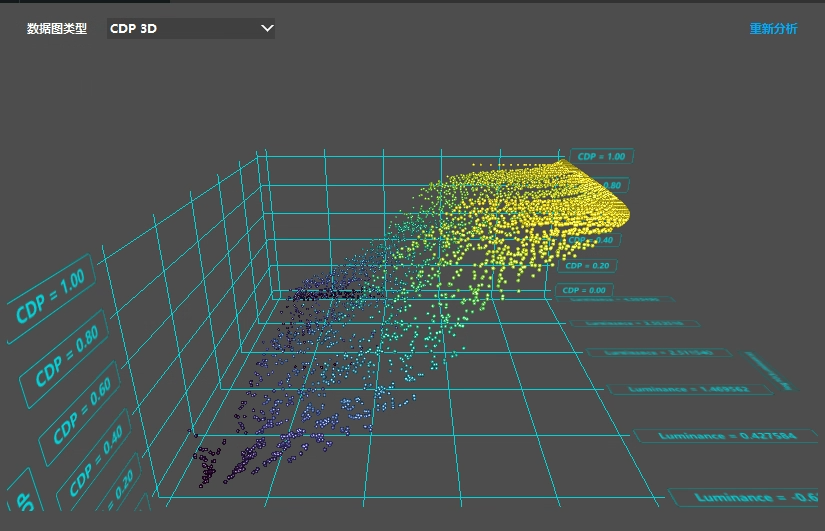The height and width of the screenshot is (531, 825).
Task: Click the dropdown arrow next to CDP 3D
Action: 267,29
